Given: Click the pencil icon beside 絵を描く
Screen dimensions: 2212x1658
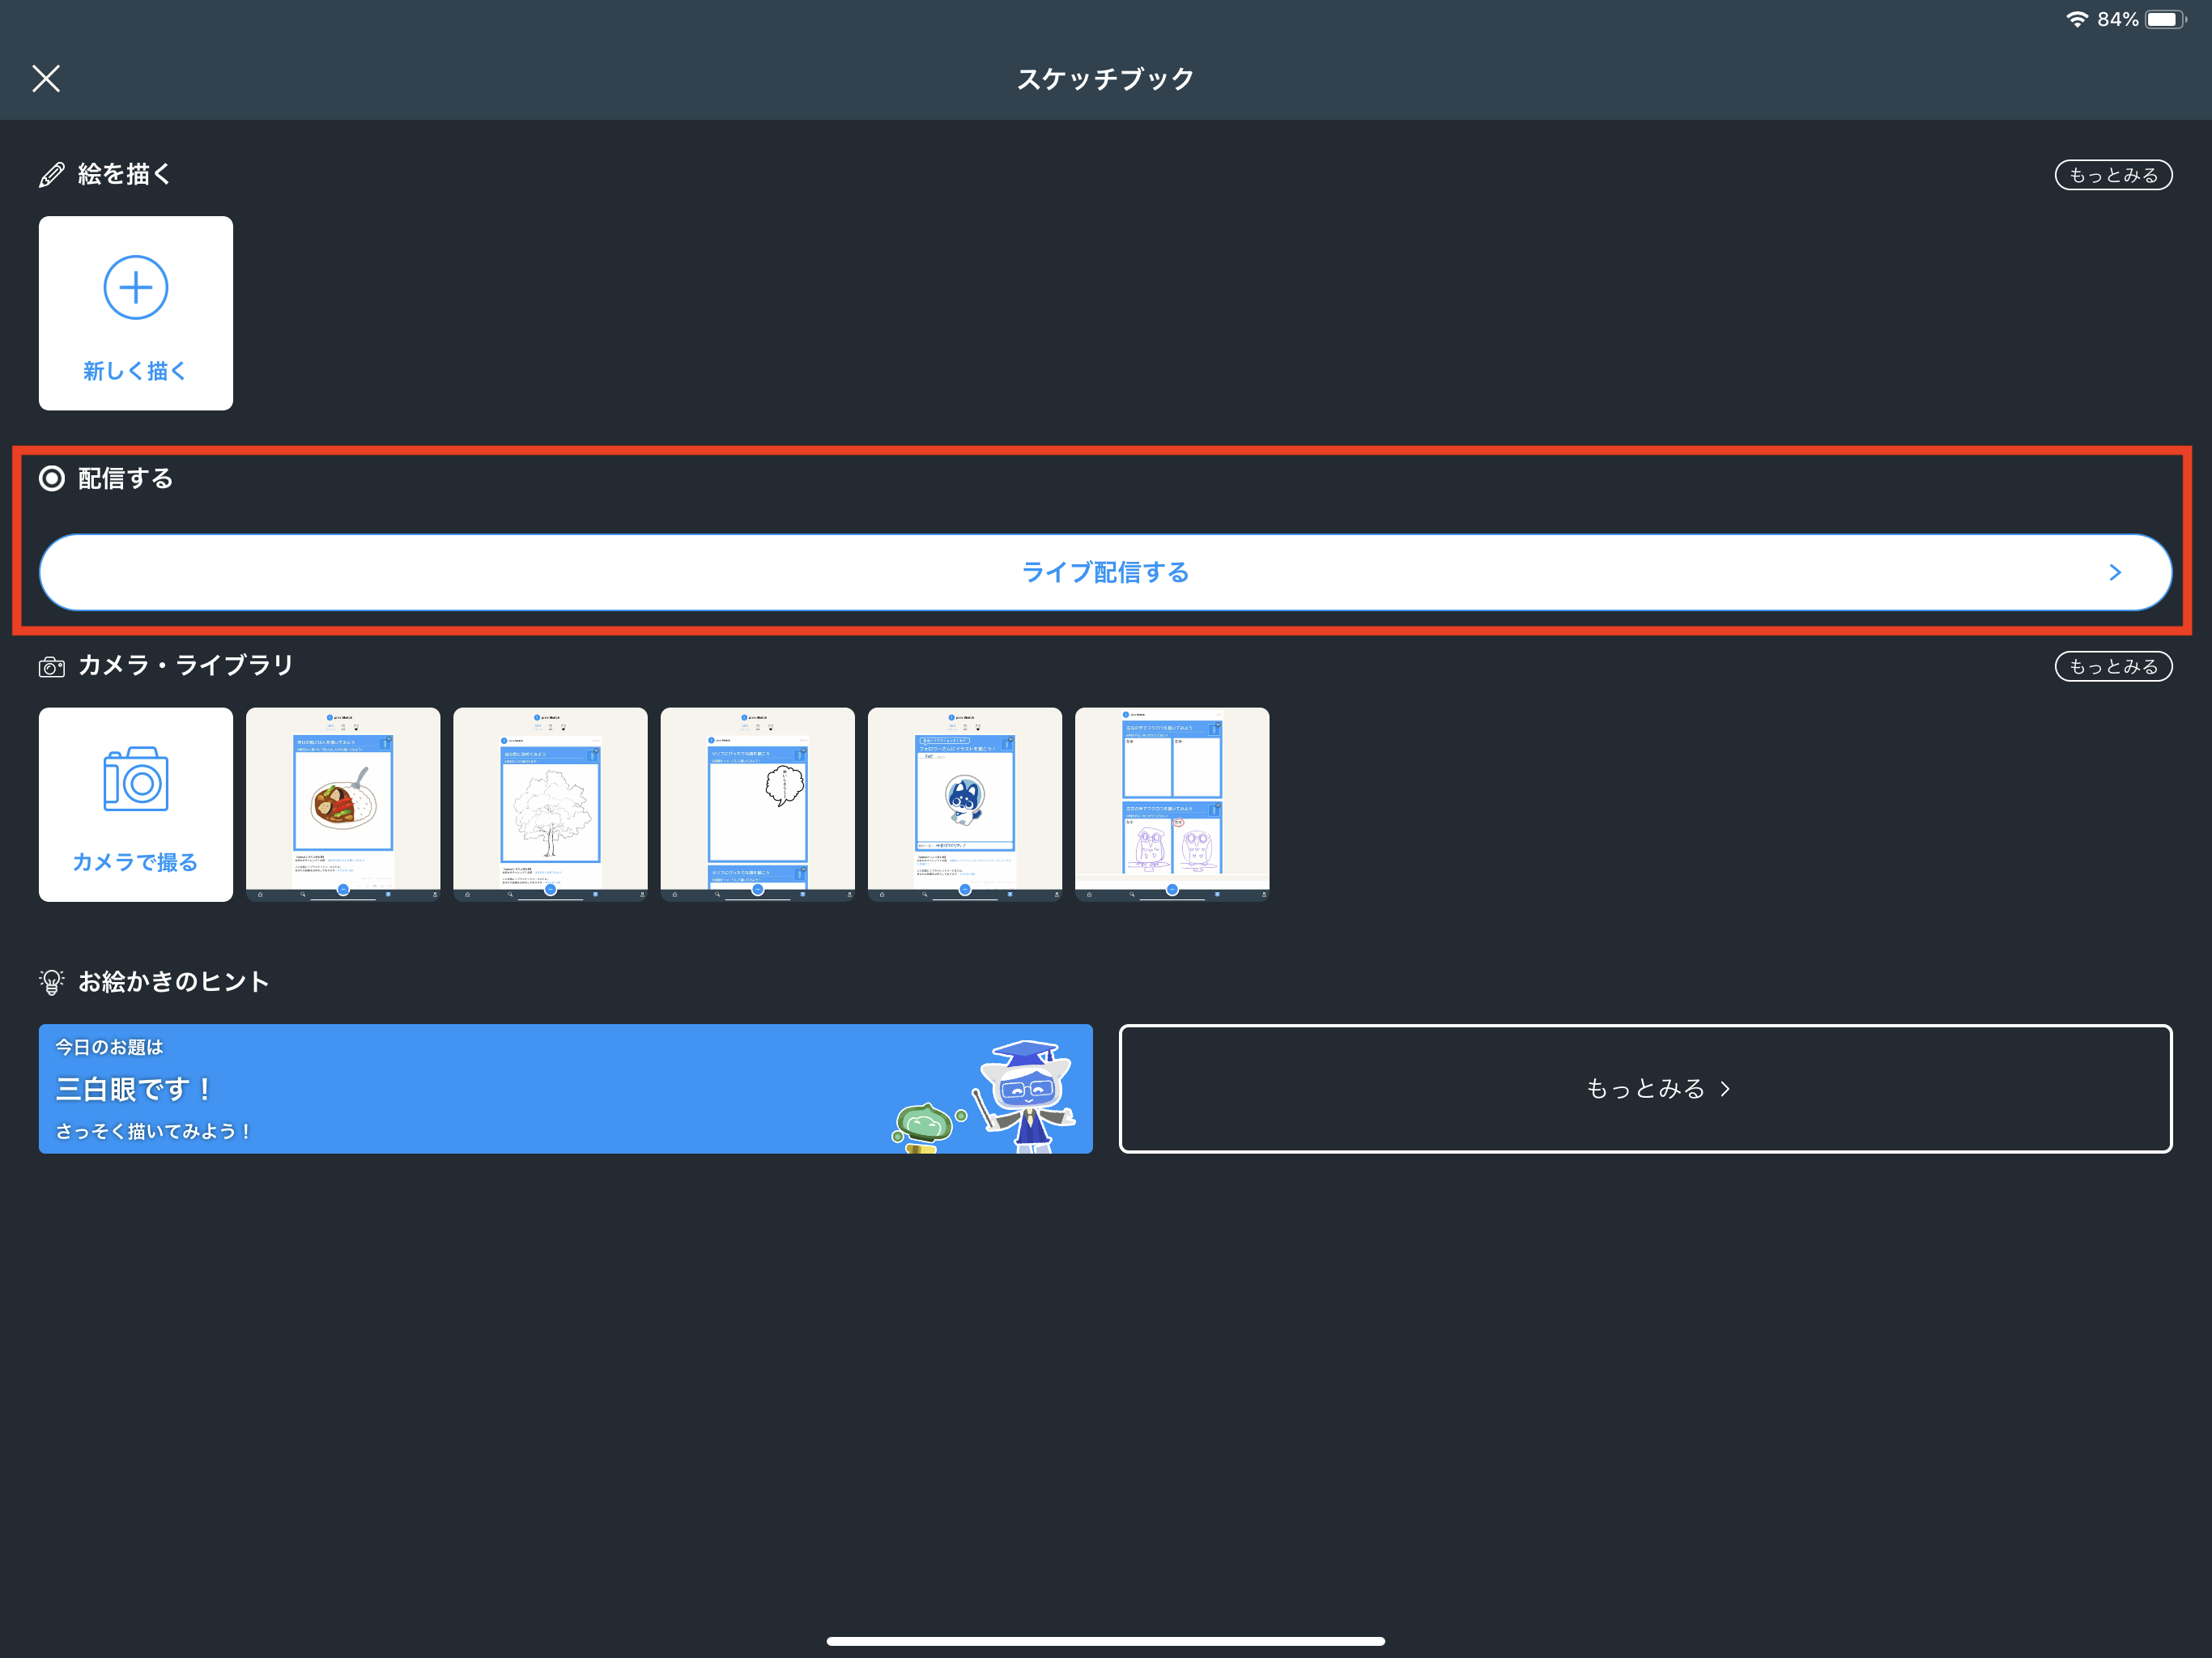Looking at the screenshot, I should point(52,175).
